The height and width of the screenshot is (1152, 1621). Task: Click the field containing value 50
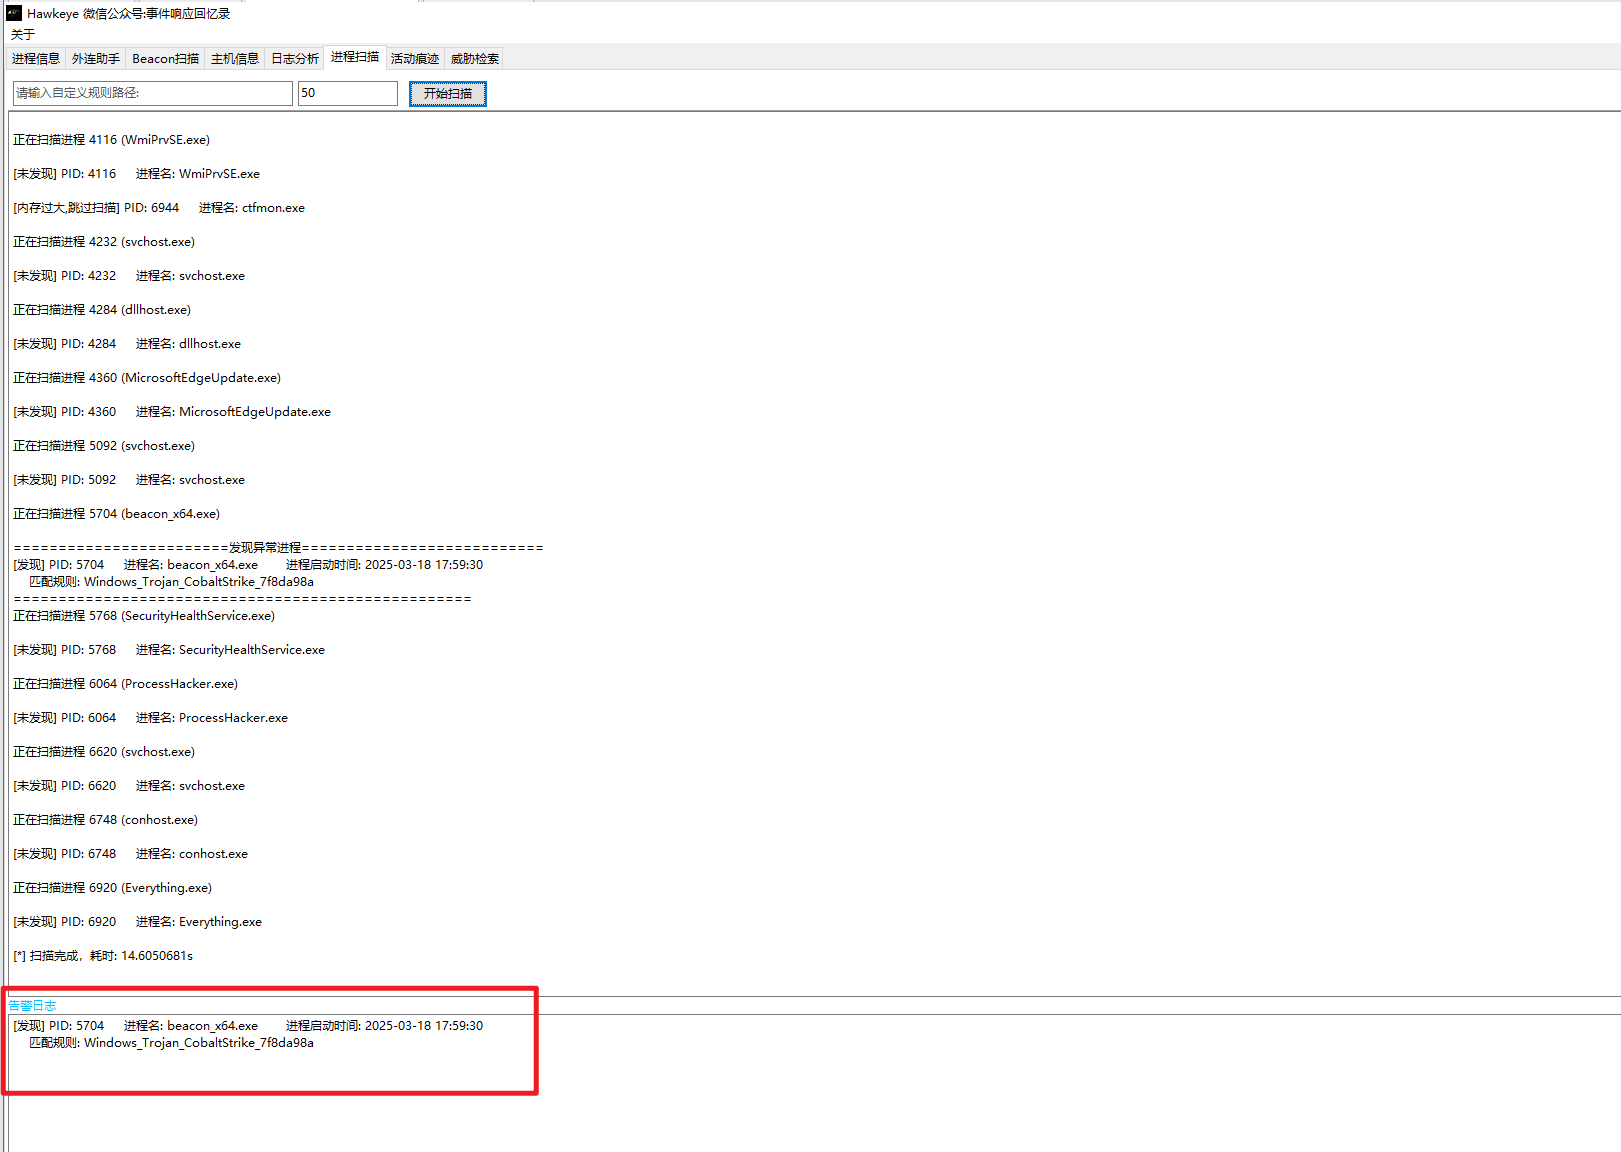pos(348,93)
